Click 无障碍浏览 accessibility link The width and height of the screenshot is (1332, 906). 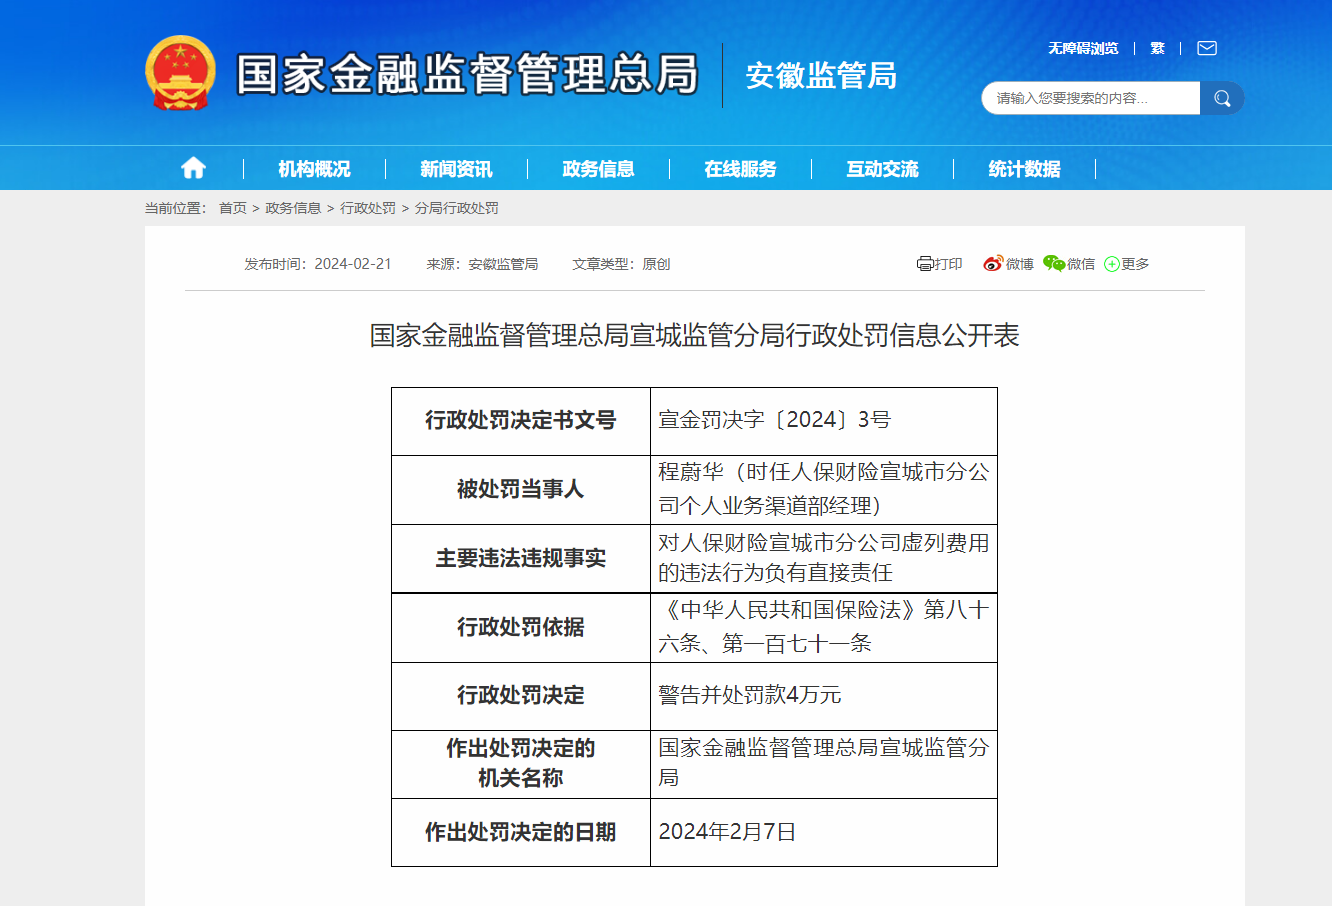click(x=1083, y=48)
